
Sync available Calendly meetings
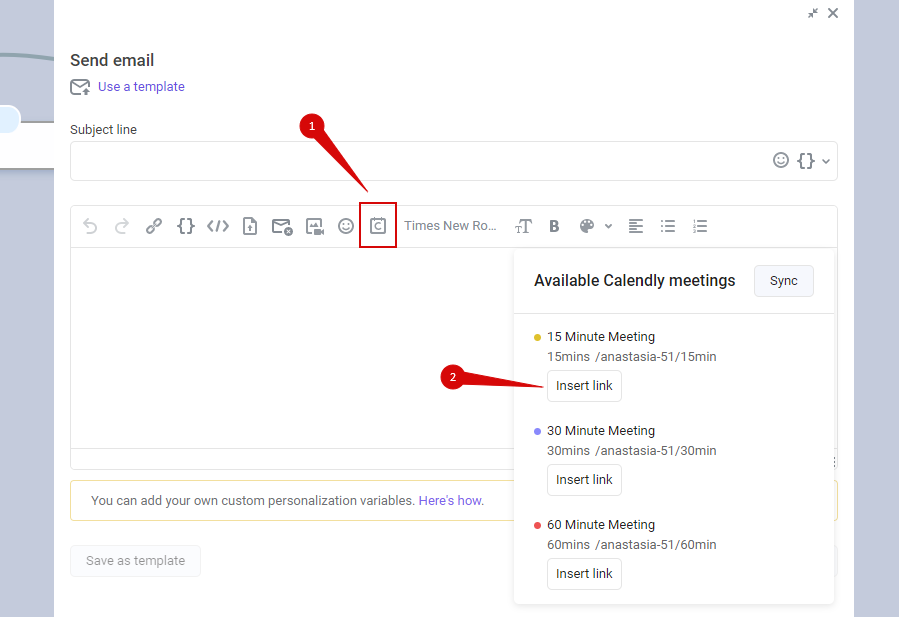tap(783, 281)
